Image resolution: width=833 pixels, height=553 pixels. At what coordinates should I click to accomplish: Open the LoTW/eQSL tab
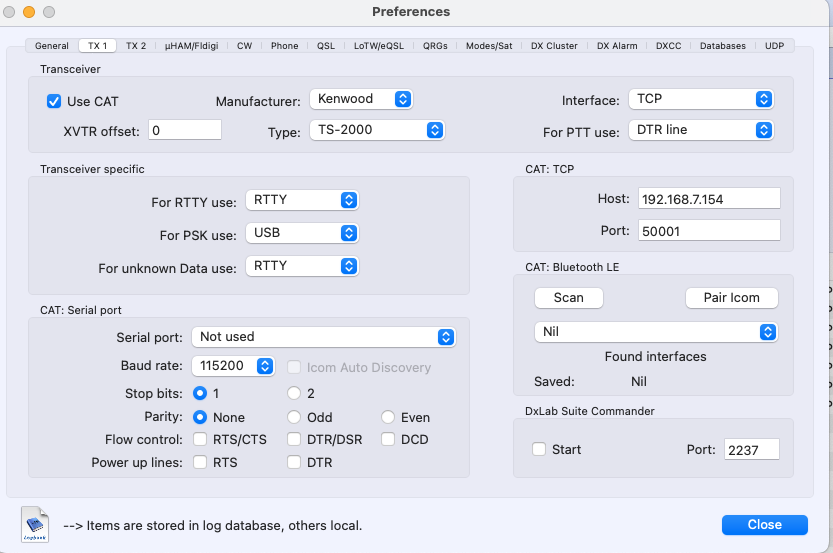tap(380, 46)
